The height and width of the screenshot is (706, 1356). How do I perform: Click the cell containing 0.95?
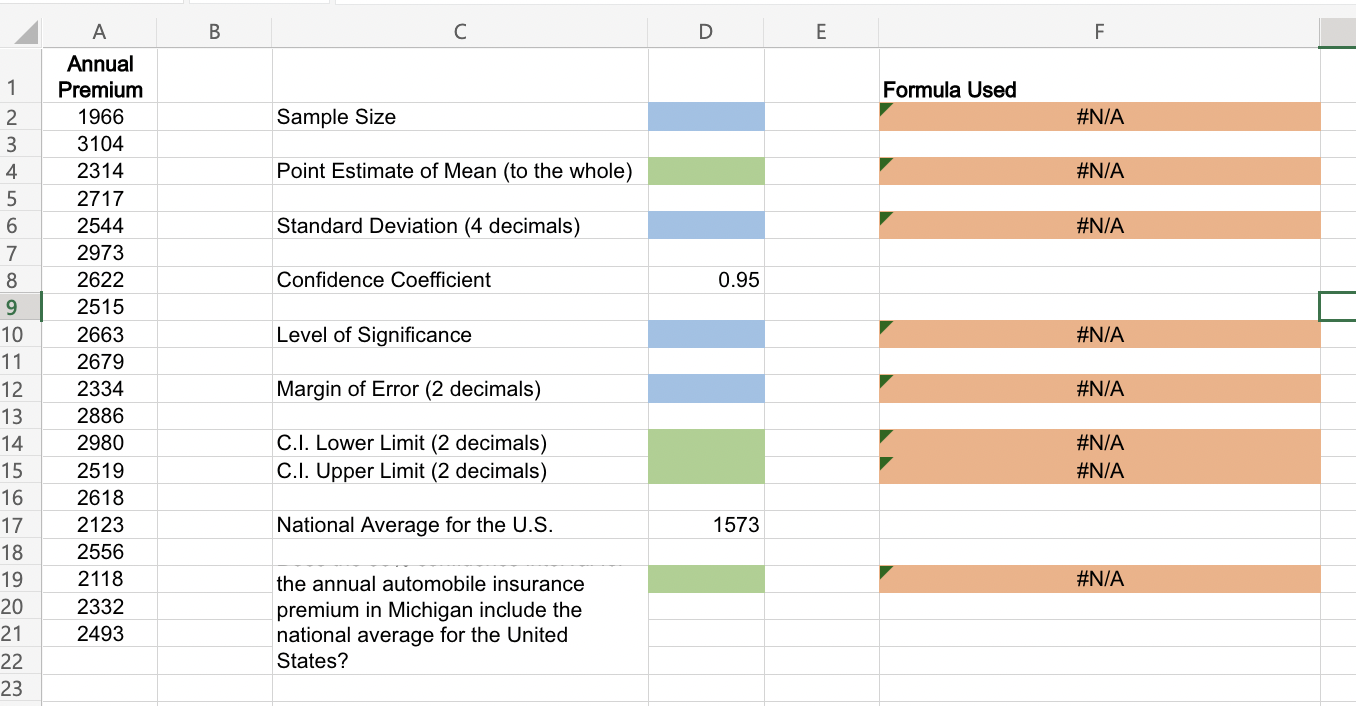coord(706,280)
